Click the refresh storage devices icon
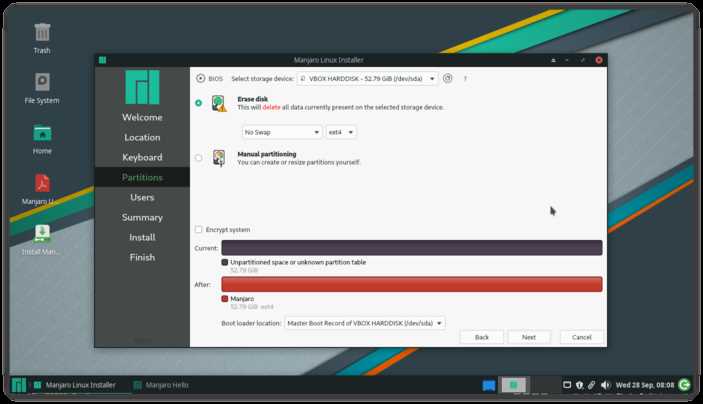Viewport: 703px width, 404px height. click(x=447, y=78)
